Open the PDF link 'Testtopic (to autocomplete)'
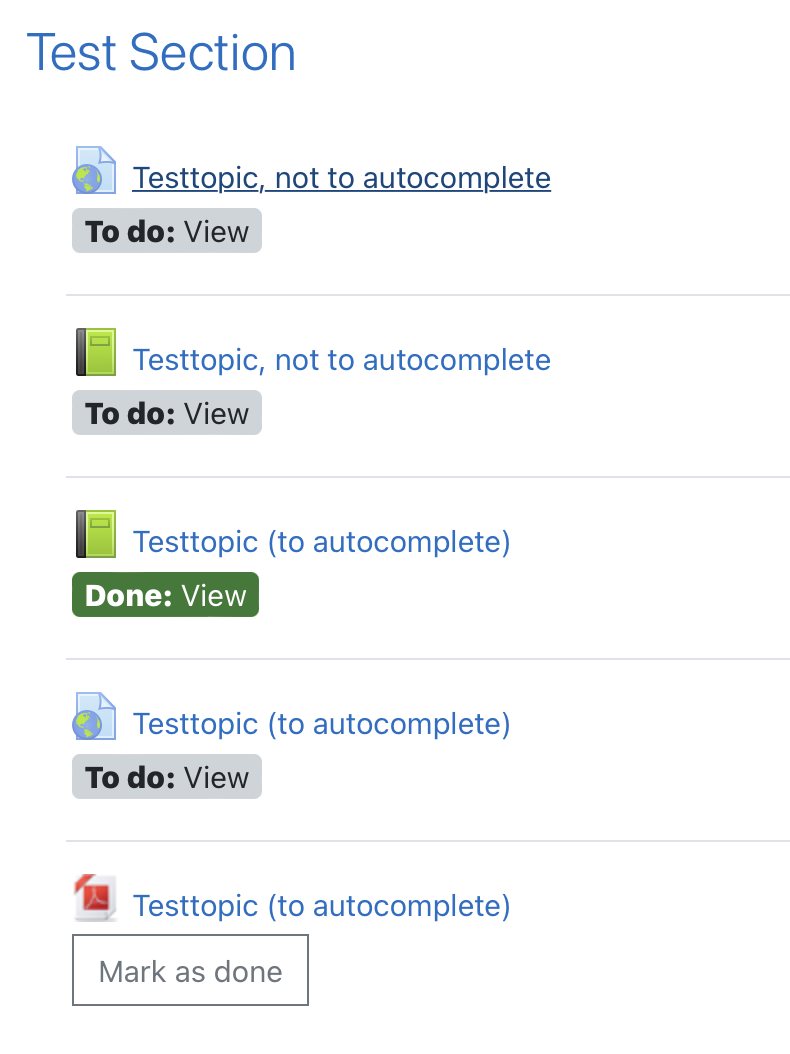This screenshot has height=1054, width=790. [321, 907]
